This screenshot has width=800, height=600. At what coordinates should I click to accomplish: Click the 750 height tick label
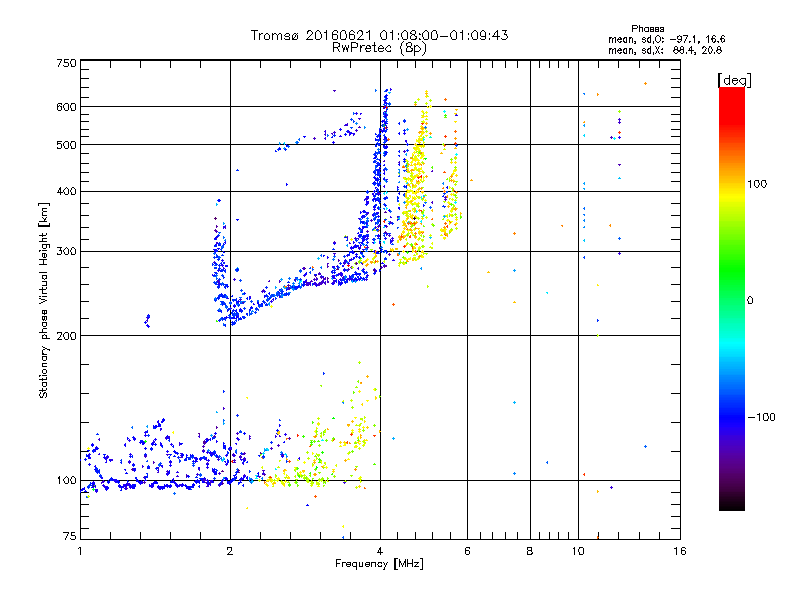[x=66, y=63]
